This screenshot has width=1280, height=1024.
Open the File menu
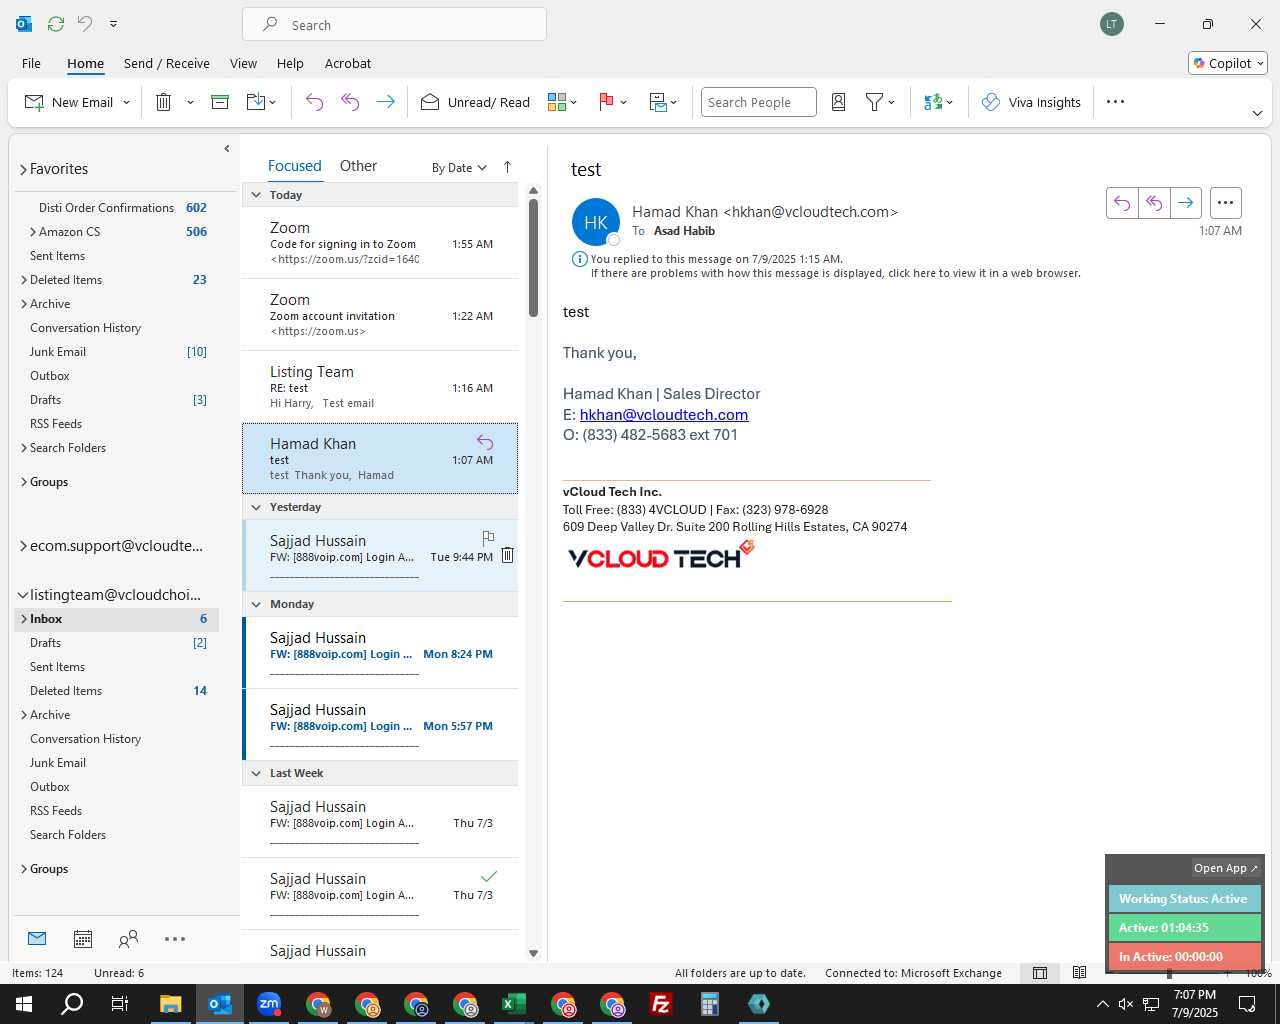(31, 63)
